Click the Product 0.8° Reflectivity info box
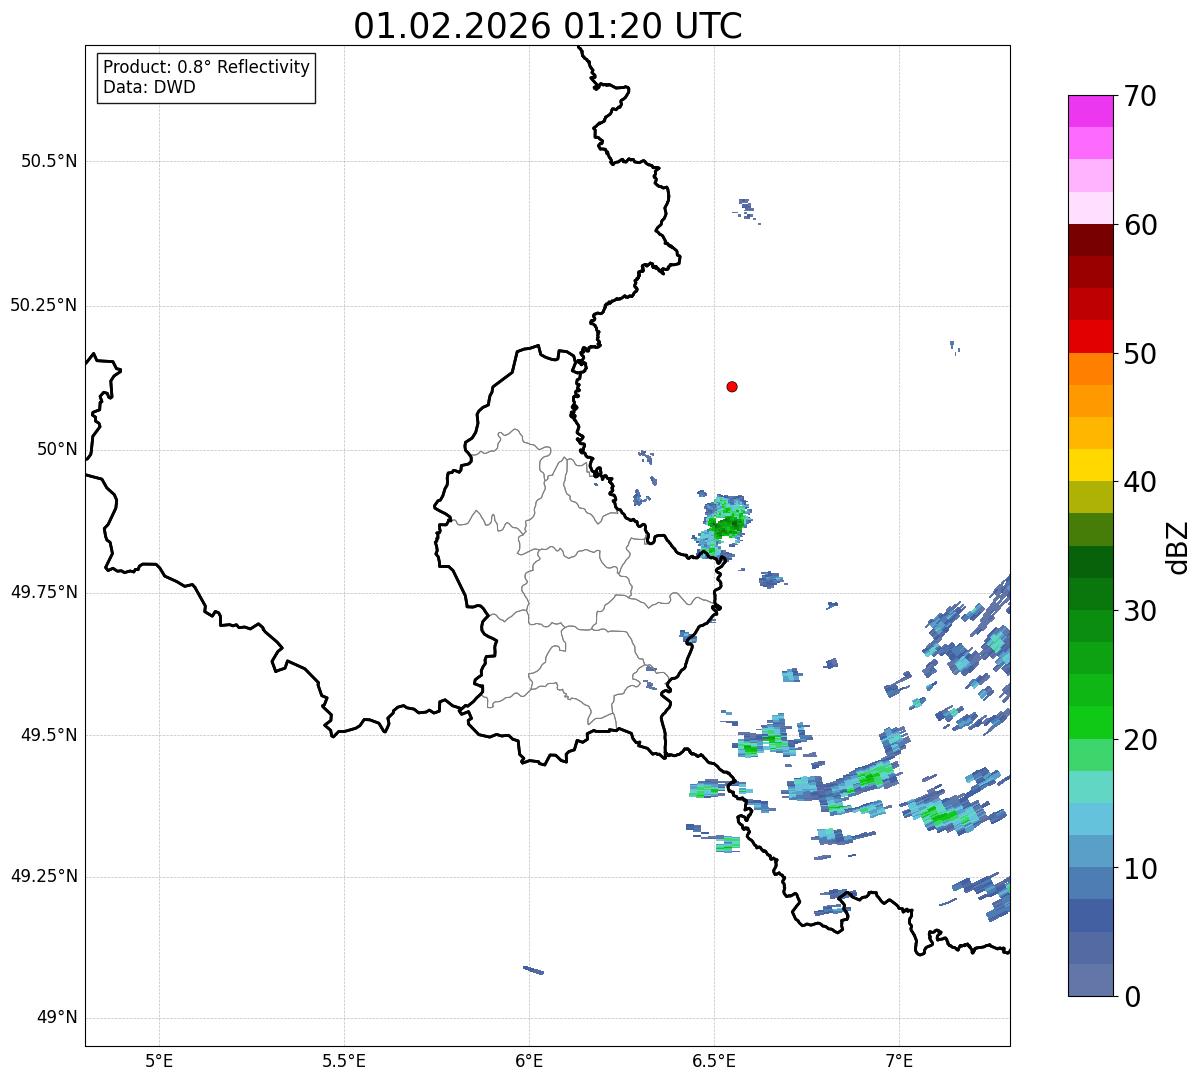The height and width of the screenshot is (1081, 1202). point(207,77)
